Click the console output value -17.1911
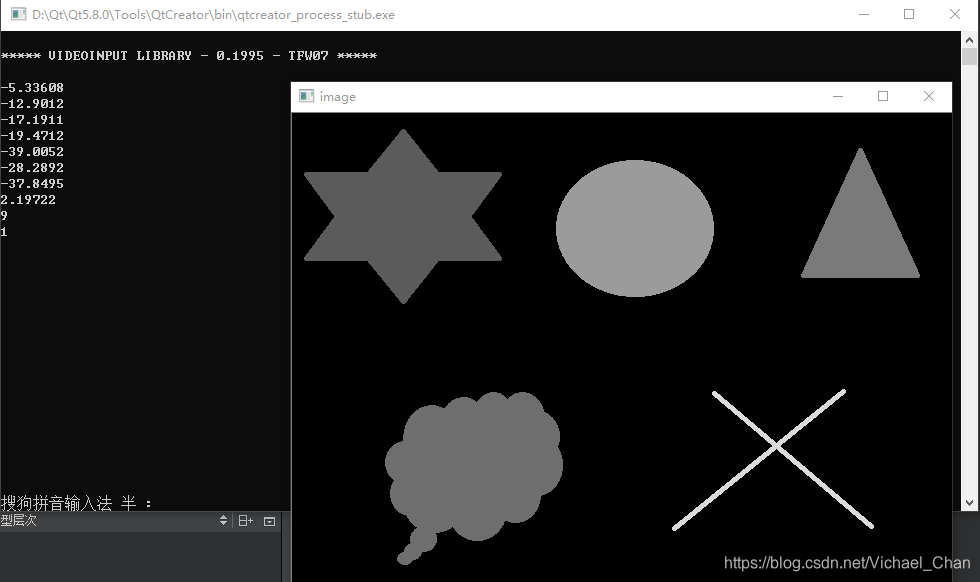 32,119
